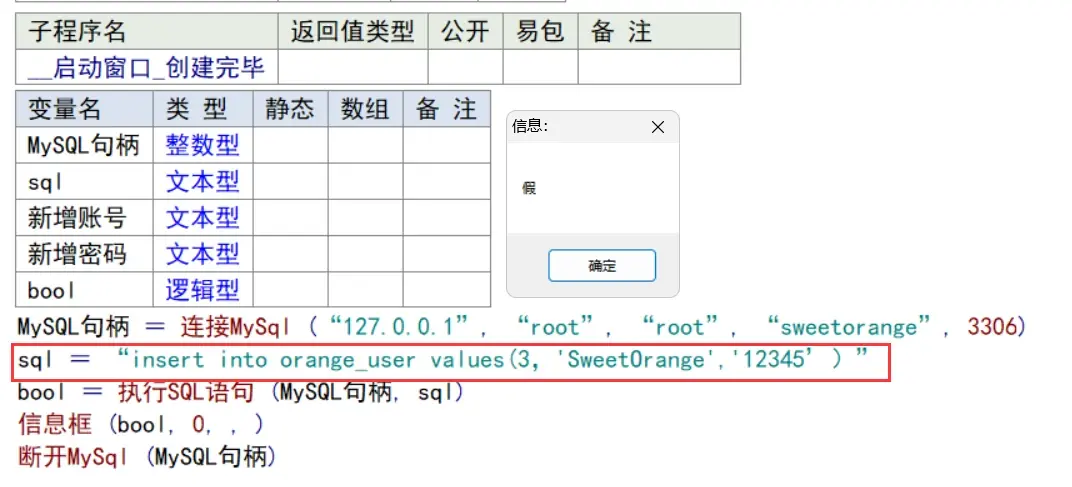Click the 信息: dialog title
1072x487 pixels.
coord(530,127)
